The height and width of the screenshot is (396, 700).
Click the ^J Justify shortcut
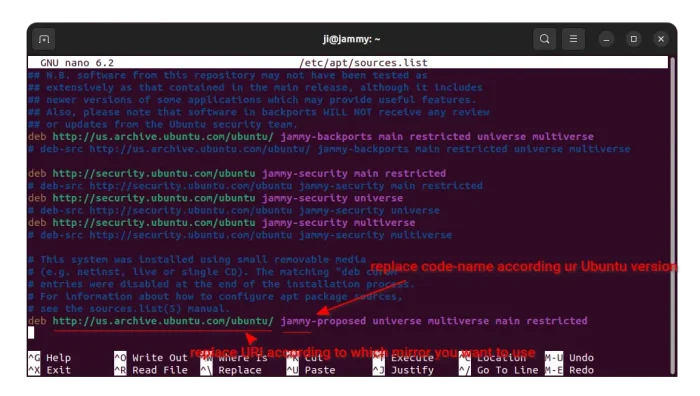[x=404, y=370]
